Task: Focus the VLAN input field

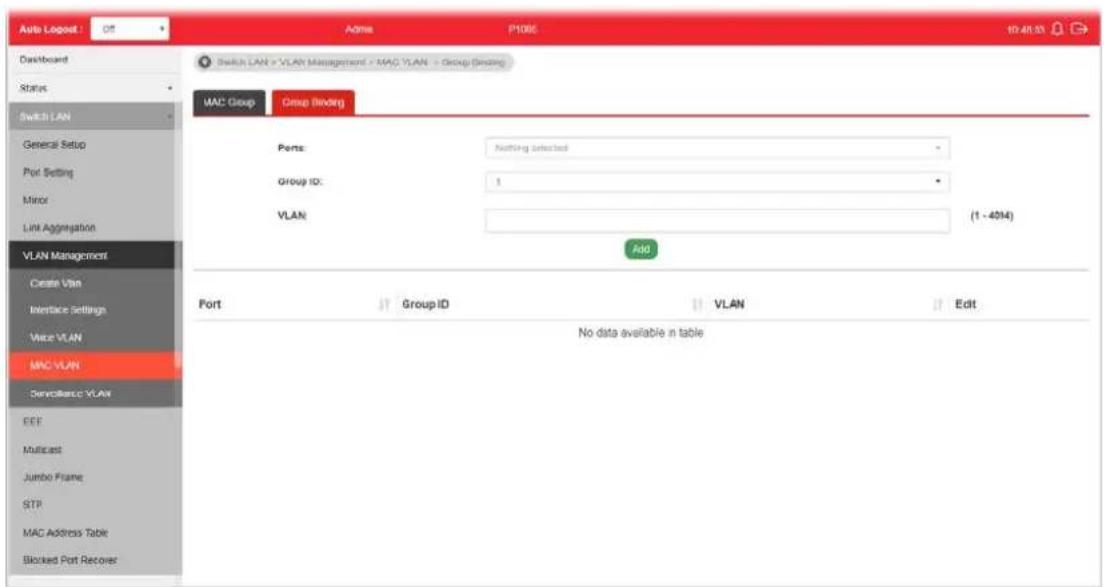Action: 717,220
